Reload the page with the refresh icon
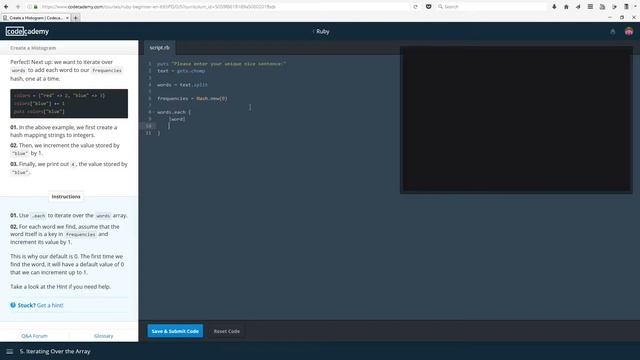Screen dimensions: 640x360 pos(416,7)
